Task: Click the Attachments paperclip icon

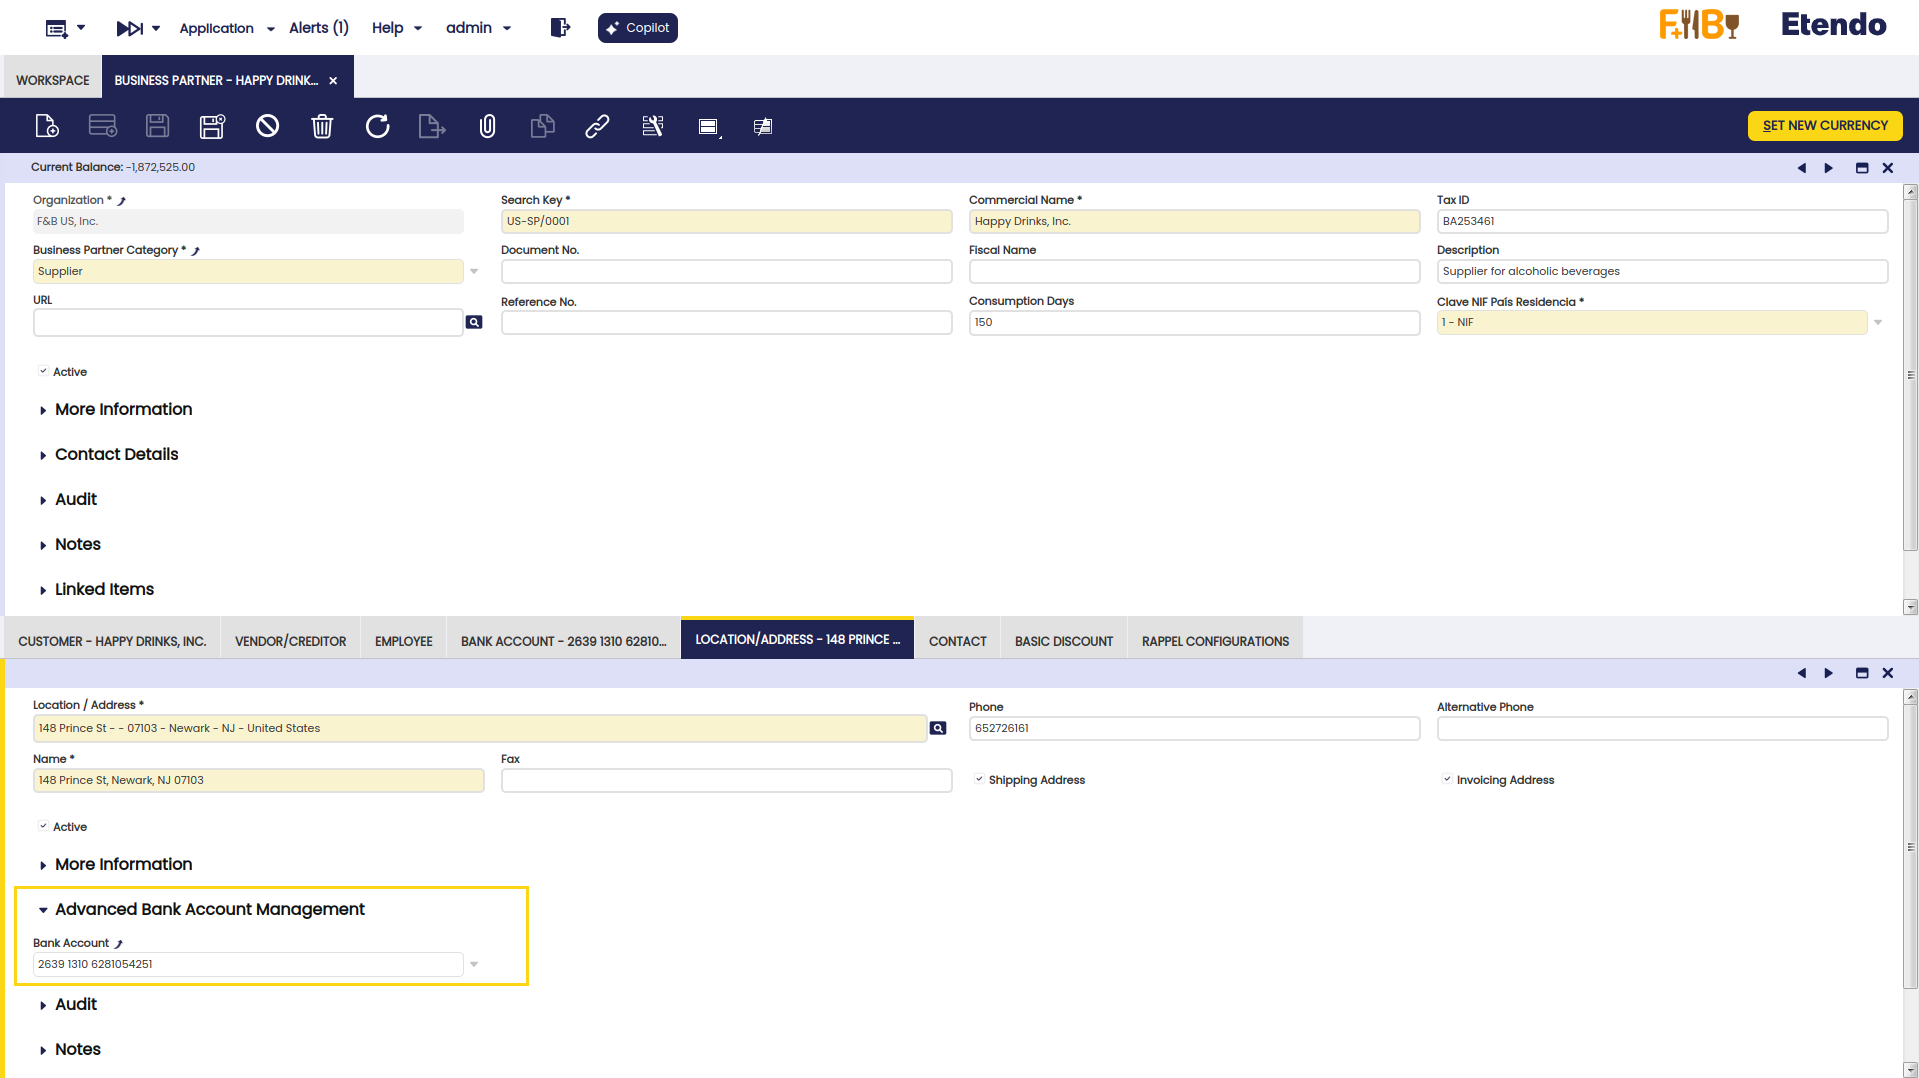Action: tap(487, 126)
